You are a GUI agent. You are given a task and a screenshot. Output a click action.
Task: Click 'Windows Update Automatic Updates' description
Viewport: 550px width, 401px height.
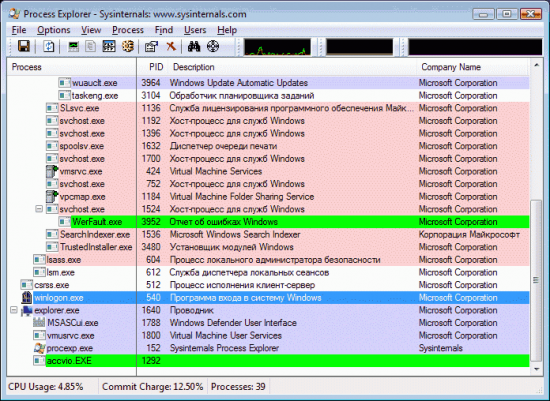click(x=239, y=83)
